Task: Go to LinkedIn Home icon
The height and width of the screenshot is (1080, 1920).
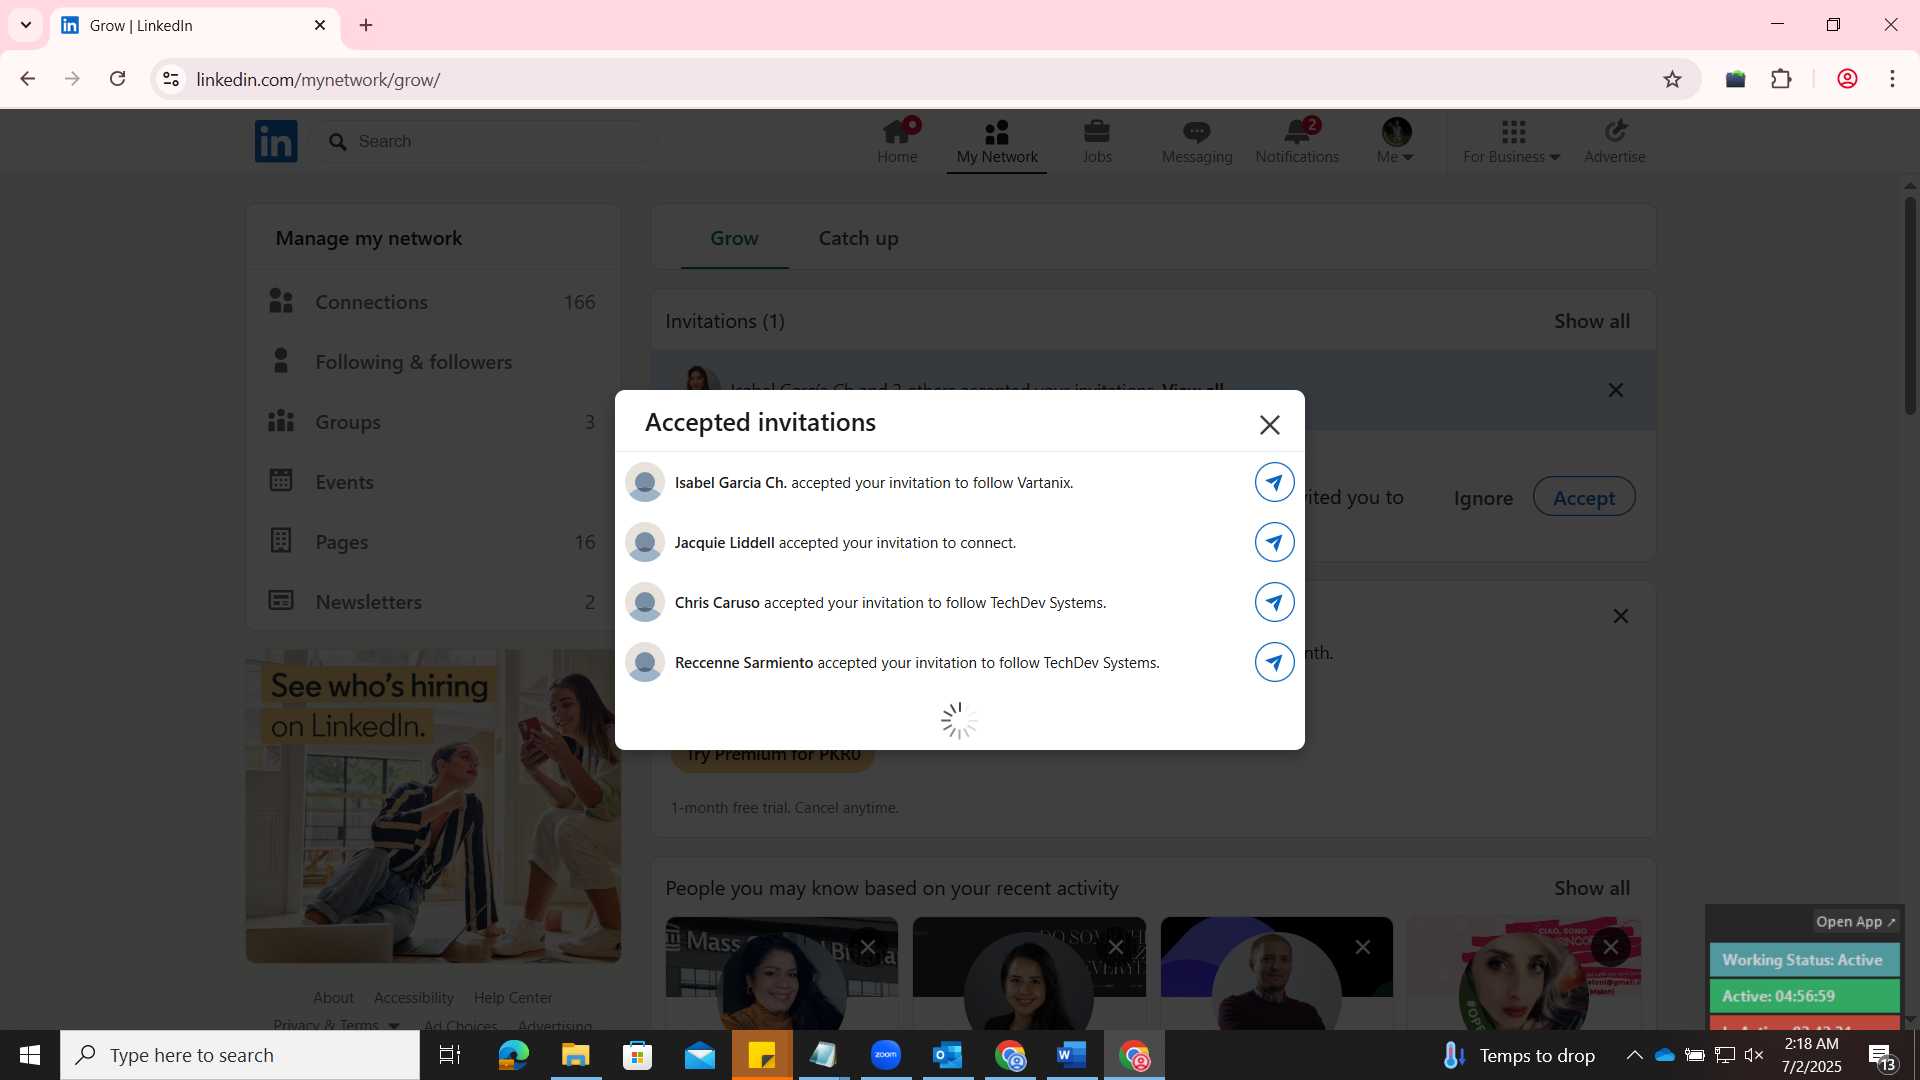Action: [897, 141]
